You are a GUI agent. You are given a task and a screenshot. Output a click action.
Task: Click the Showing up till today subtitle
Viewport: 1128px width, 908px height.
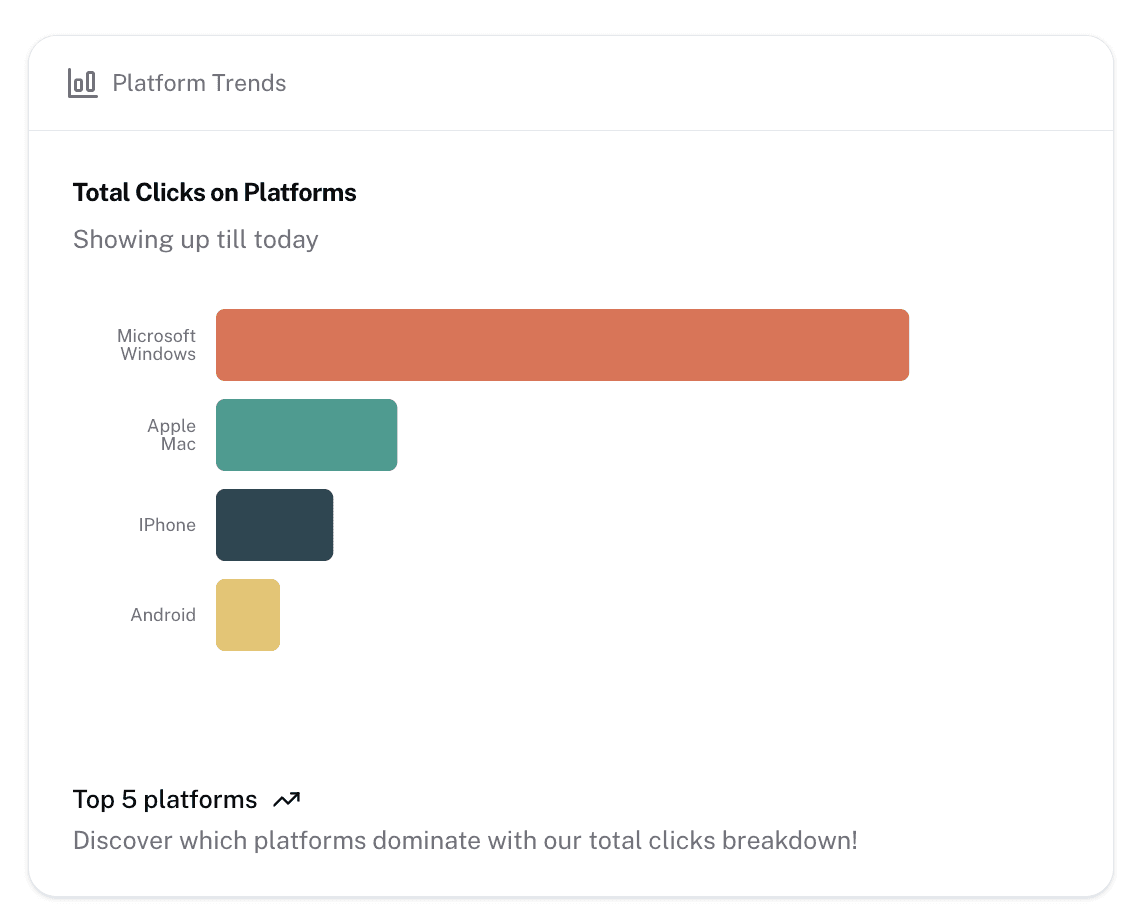(x=196, y=239)
